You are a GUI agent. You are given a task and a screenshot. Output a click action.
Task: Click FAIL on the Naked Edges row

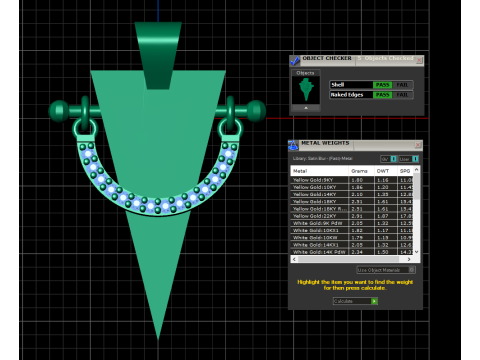(402, 95)
